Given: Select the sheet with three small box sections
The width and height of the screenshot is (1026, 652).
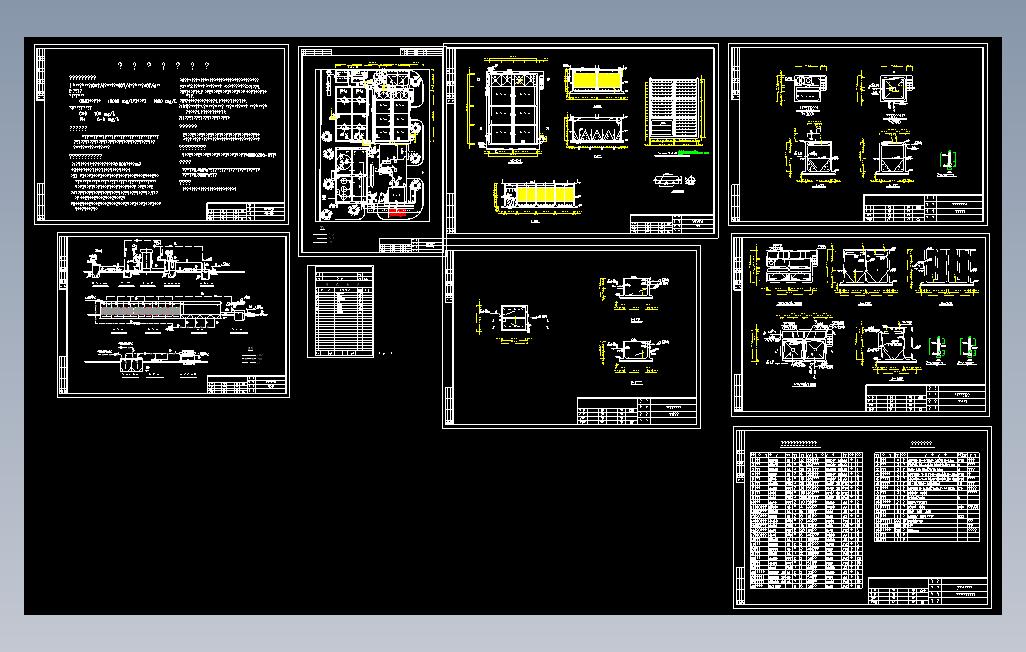Looking at the screenshot, I should pos(572,337).
